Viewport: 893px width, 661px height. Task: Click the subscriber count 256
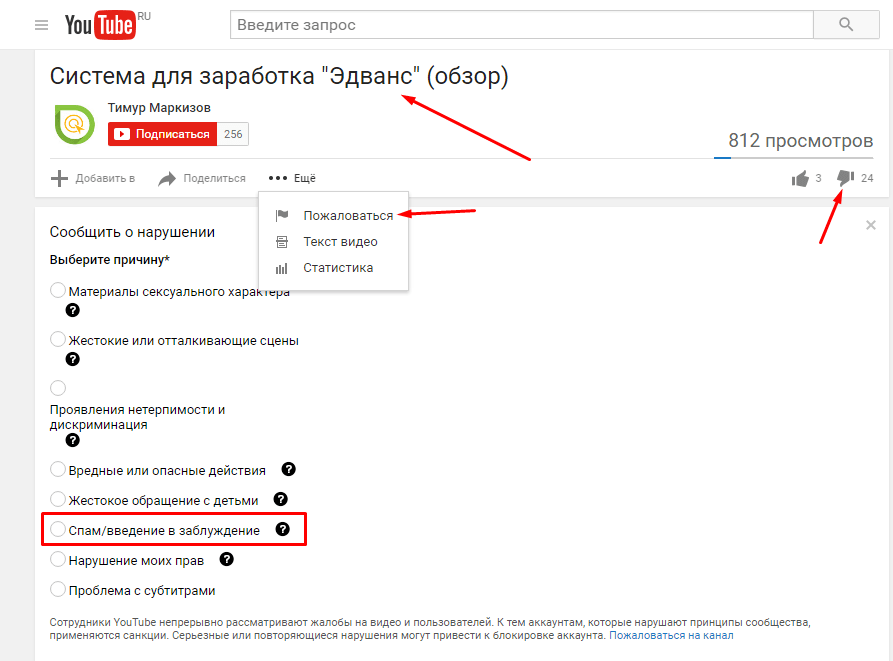pos(233,134)
